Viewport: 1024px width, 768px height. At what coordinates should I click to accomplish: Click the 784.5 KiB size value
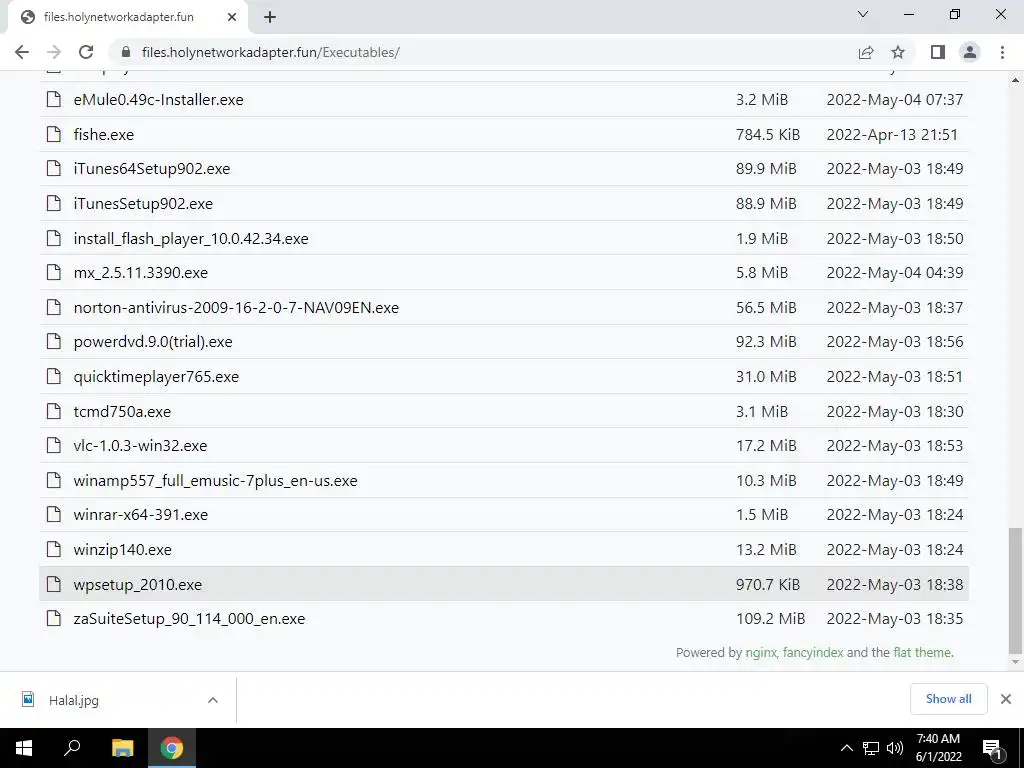pos(767,135)
